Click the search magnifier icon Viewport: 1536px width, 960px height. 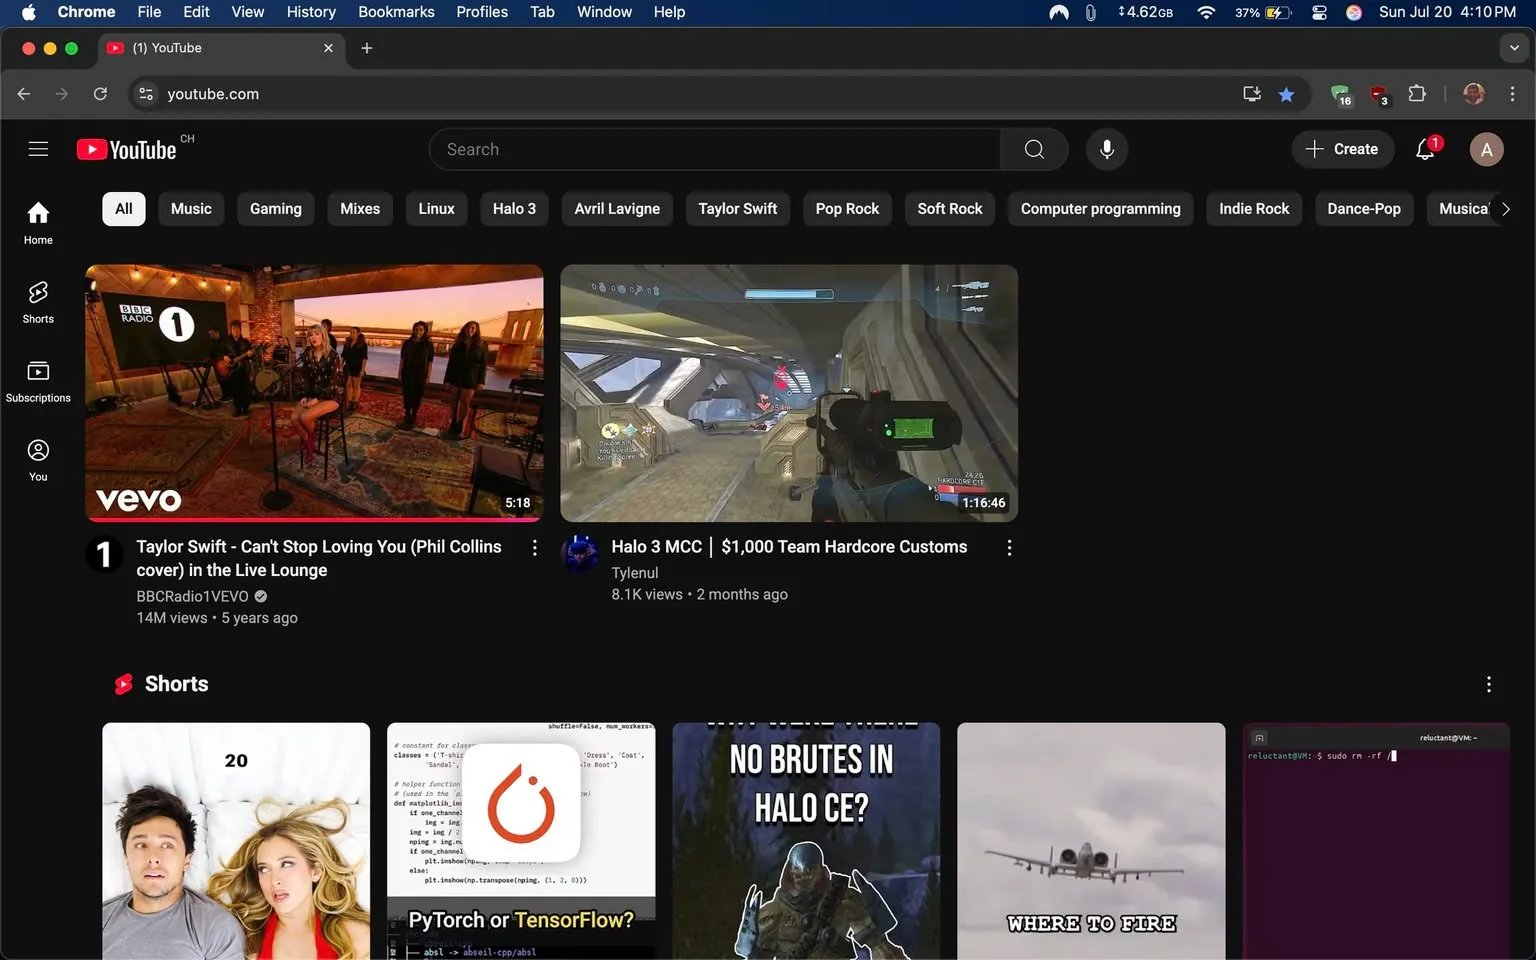click(1034, 148)
